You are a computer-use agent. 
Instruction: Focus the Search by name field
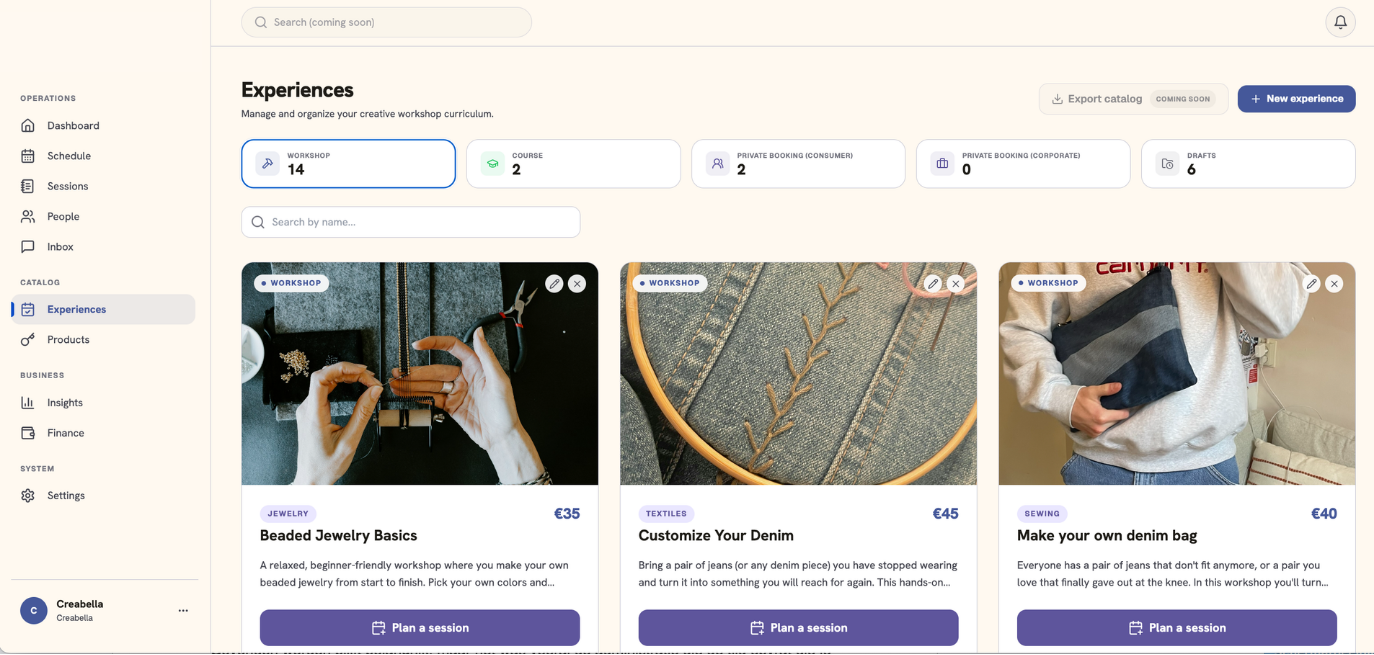(411, 222)
